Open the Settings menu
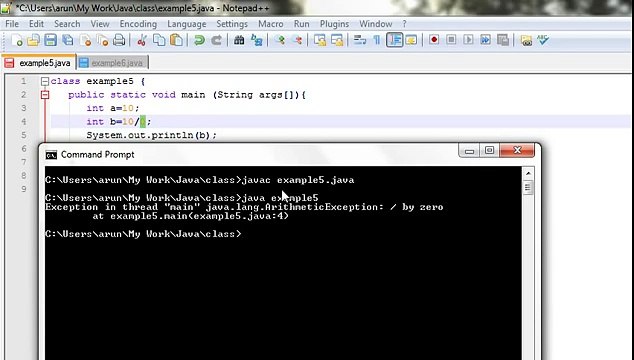 click(x=232, y=24)
